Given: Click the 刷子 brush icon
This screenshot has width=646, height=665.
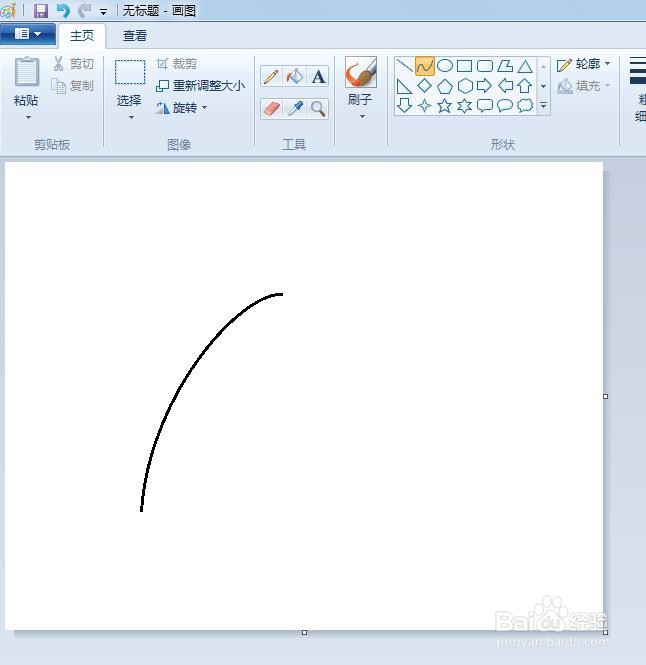Looking at the screenshot, I should coord(361,72).
